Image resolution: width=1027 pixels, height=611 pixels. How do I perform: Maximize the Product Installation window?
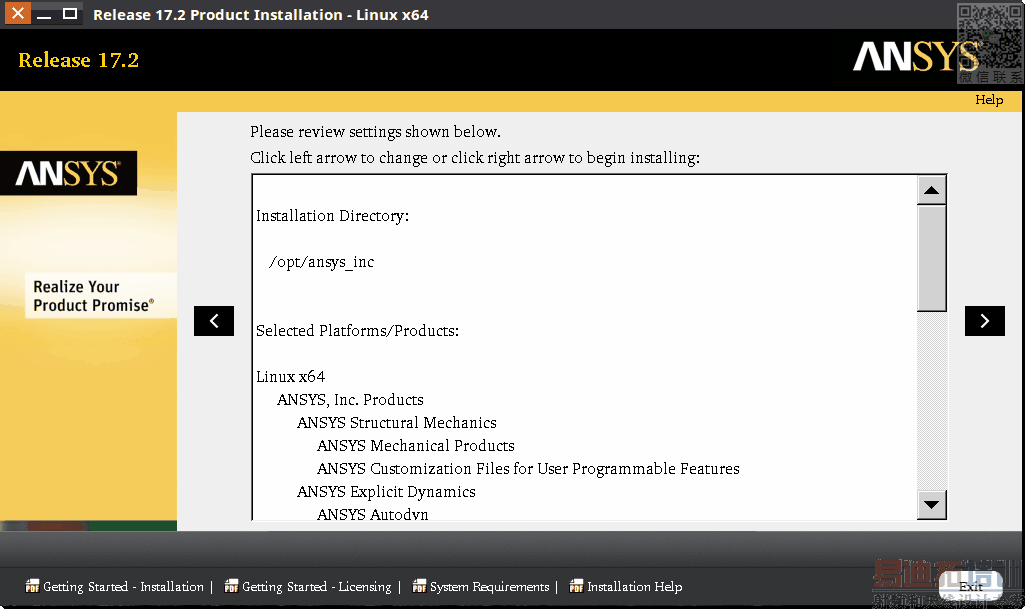tap(70, 14)
